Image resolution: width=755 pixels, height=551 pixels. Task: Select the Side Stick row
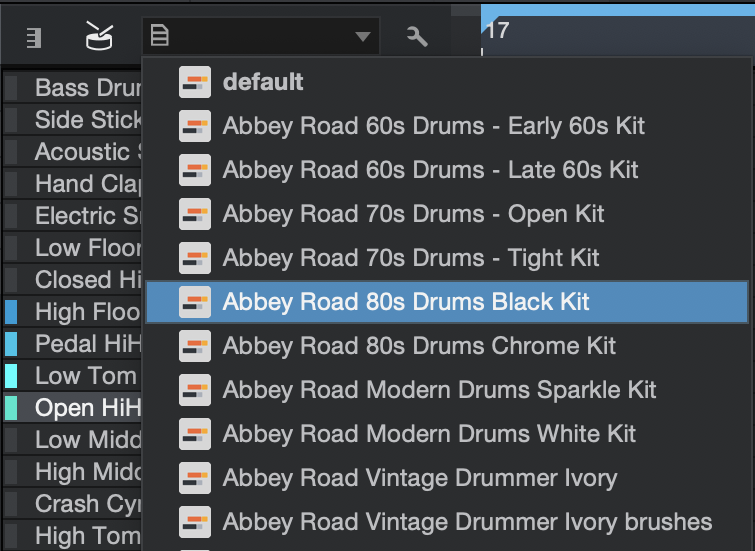(x=73, y=119)
